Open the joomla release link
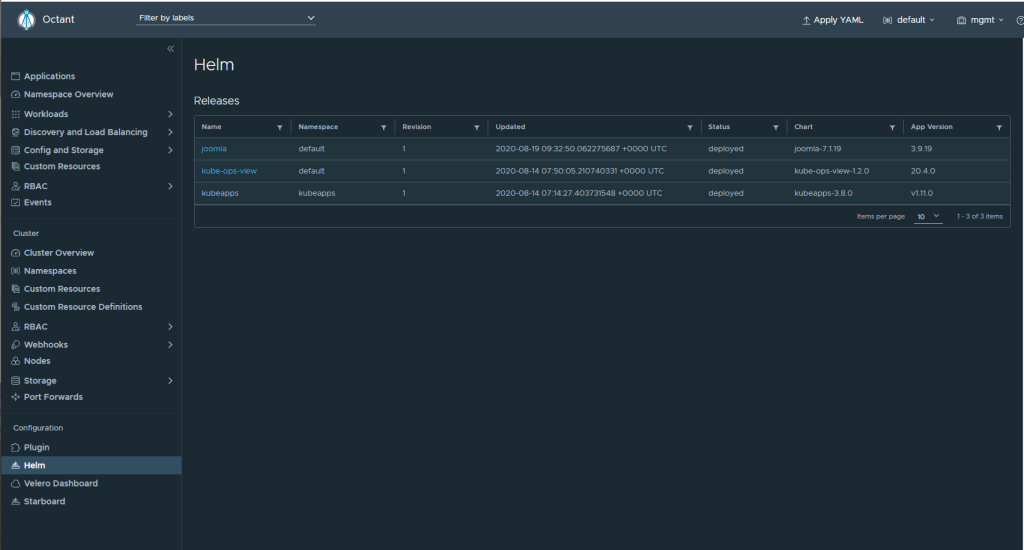 (214, 149)
